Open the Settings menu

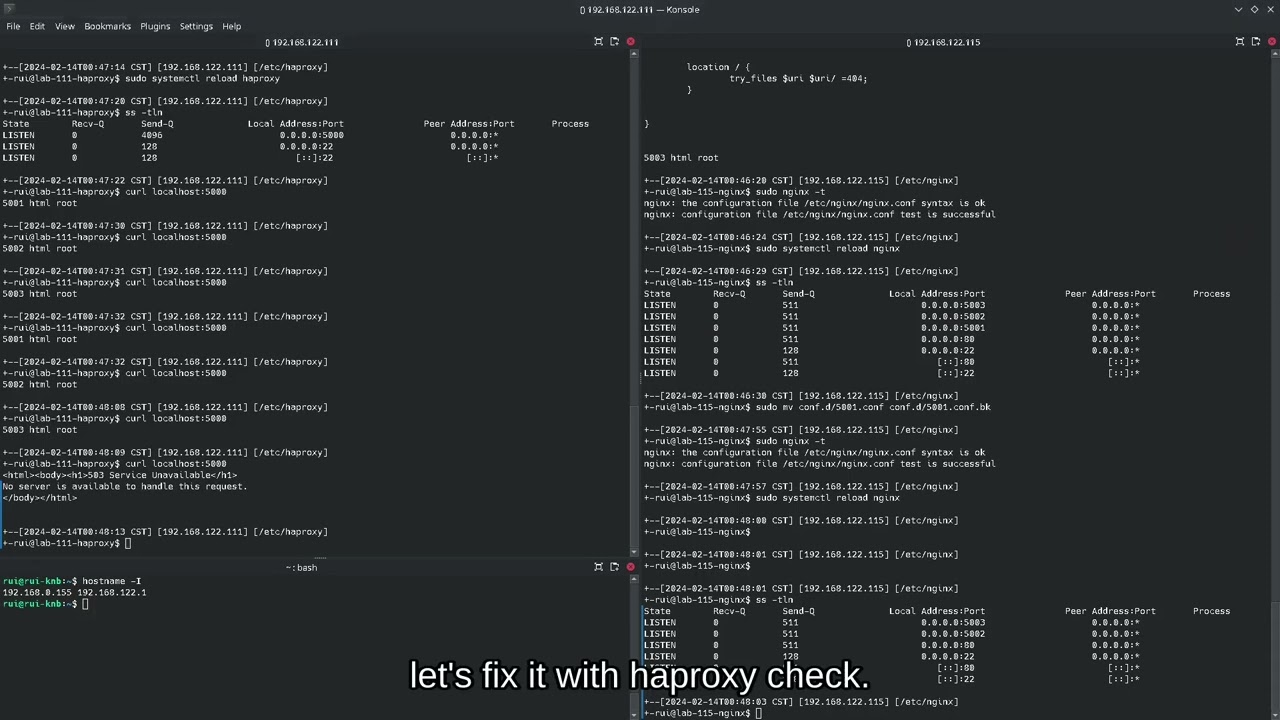pyautogui.click(x=196, y=26)
